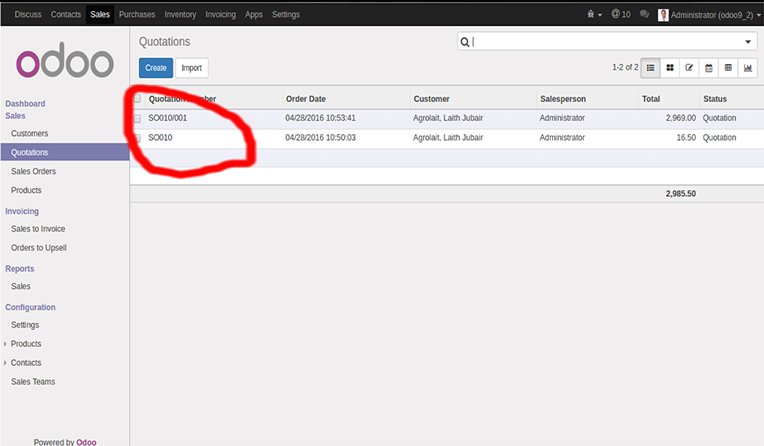
Task: Switch to form view
Action: coord(689,68)
